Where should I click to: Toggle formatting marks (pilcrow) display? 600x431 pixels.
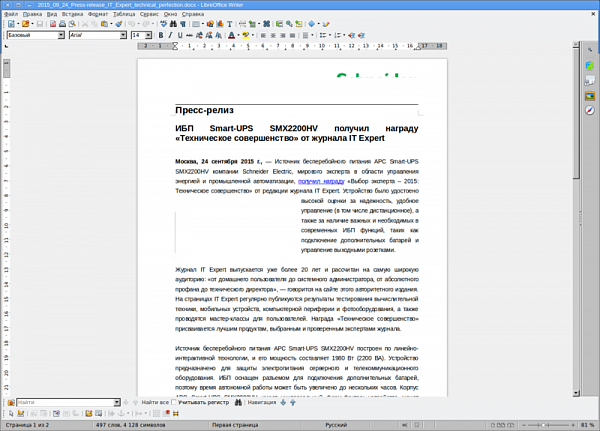tap(183, 24)
